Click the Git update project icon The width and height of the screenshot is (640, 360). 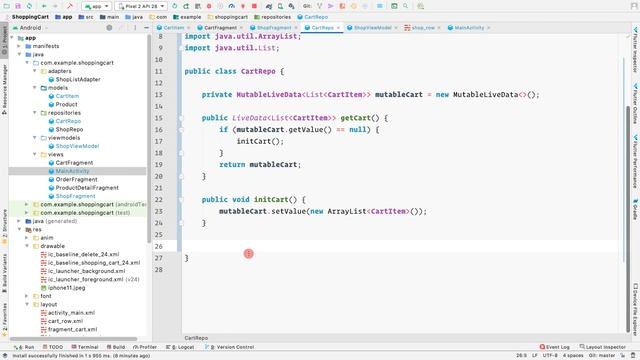coord(320,6)
